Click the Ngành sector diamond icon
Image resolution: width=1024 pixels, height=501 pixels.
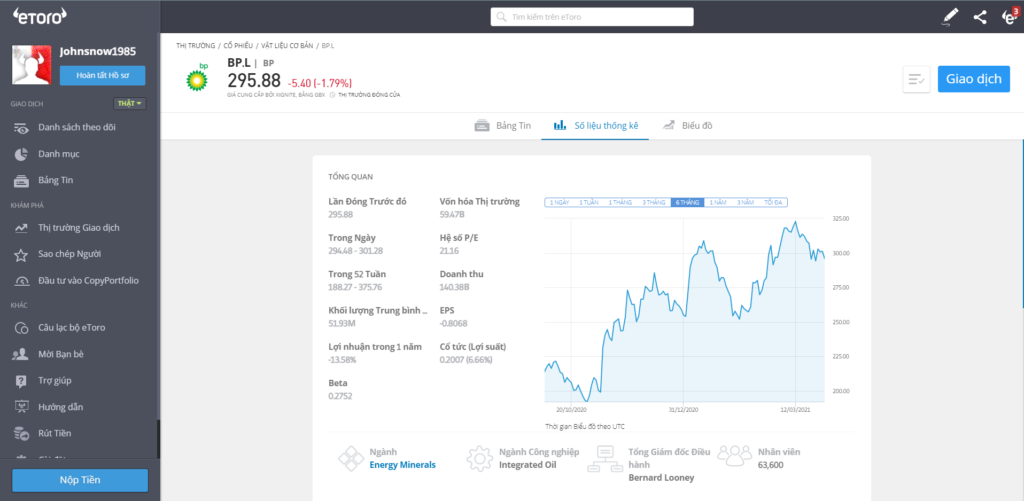click(351, 459)
